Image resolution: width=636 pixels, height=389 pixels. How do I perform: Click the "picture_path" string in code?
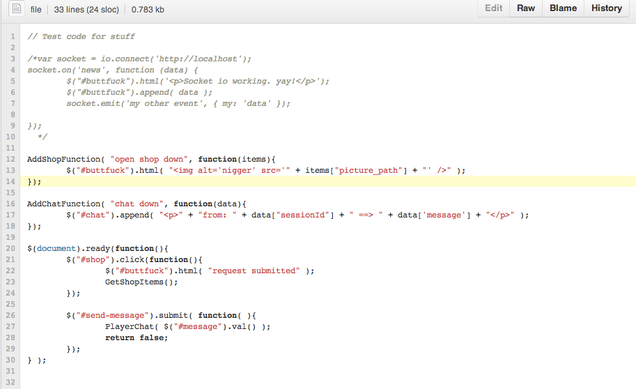coord(369,170)
